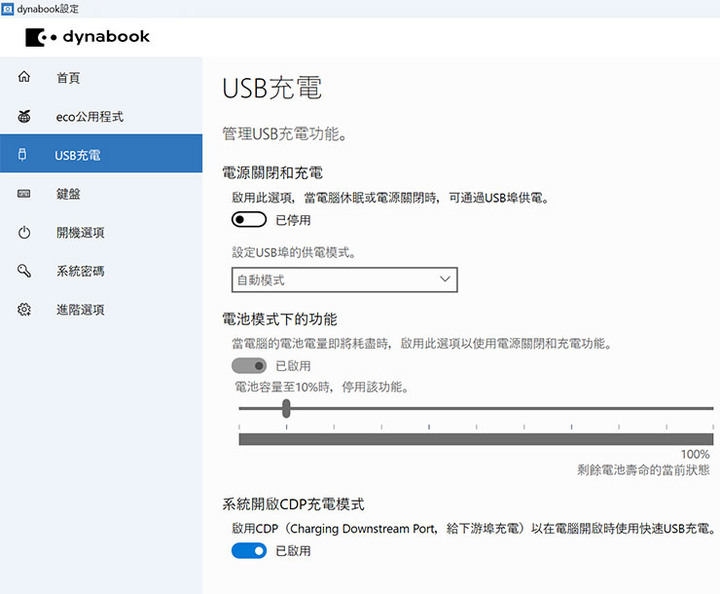This screenshot has width=720, height=594.
Task: Click the remaining battery life progress bar
Action: pos(476,439)
